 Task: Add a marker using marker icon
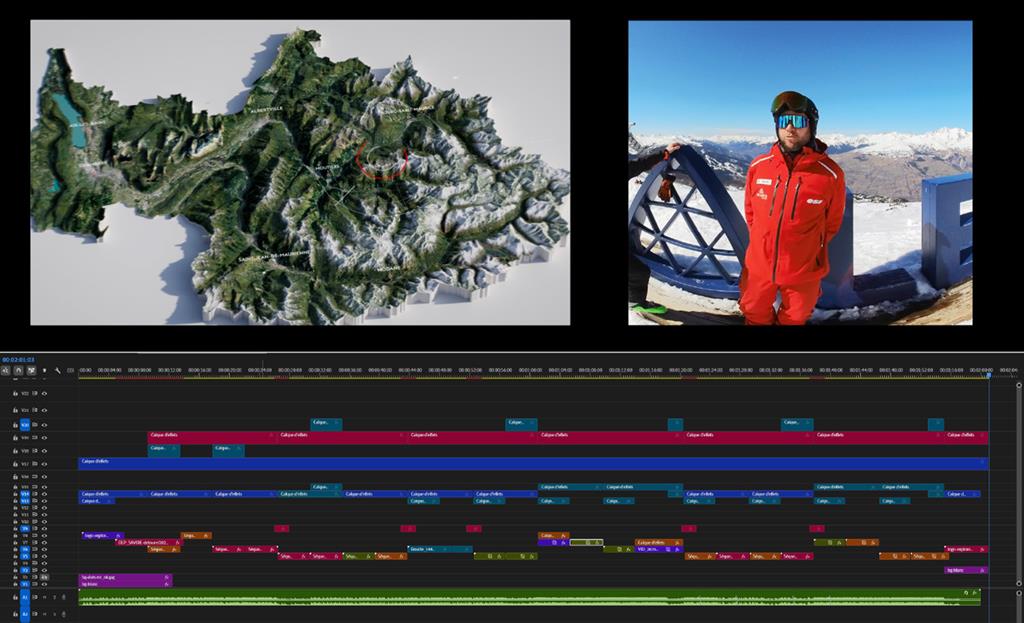(x=44, y=370)
